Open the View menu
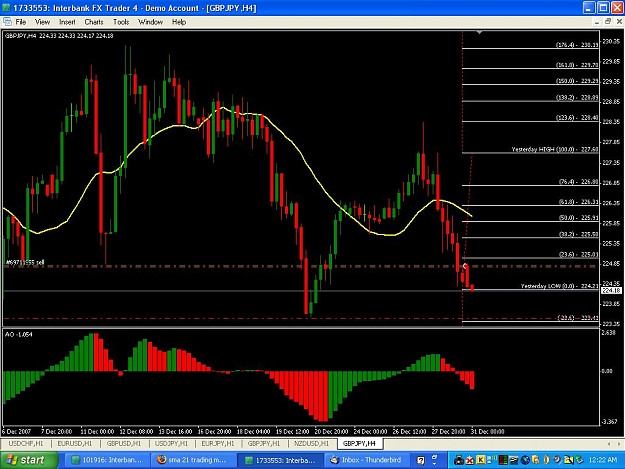The width and height of the screenshot is (625, 469). pos(42,22)
